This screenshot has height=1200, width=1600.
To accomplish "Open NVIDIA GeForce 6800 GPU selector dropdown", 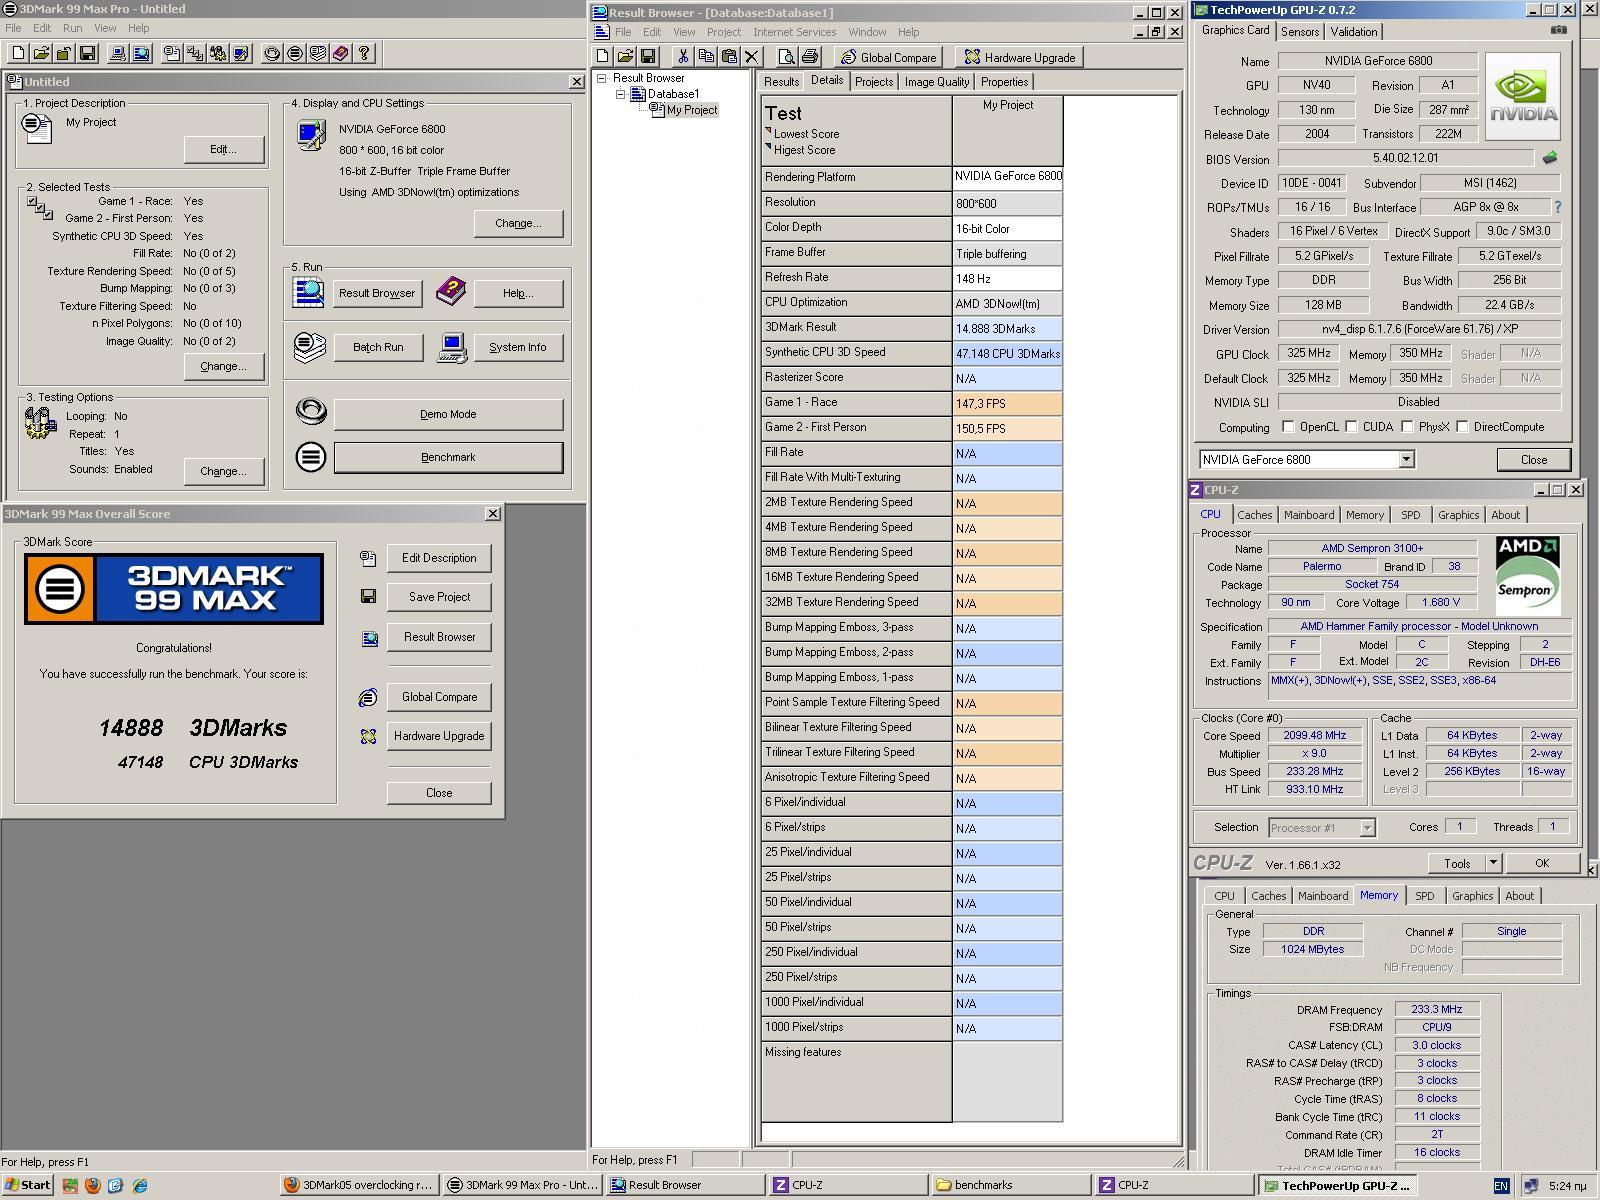I will [1406, 459].
